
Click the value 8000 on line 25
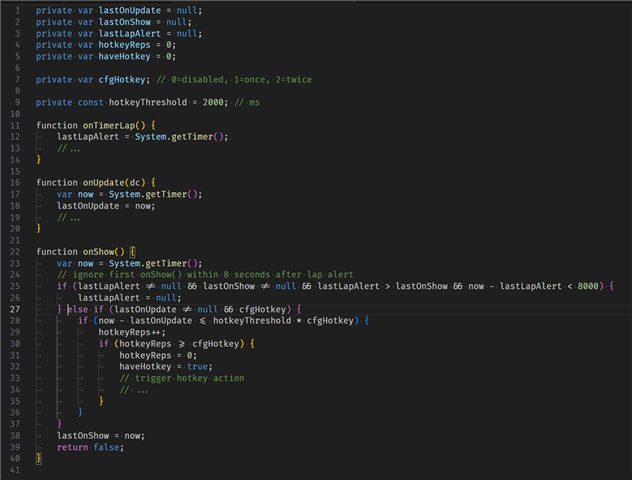(x=588, y=286)
